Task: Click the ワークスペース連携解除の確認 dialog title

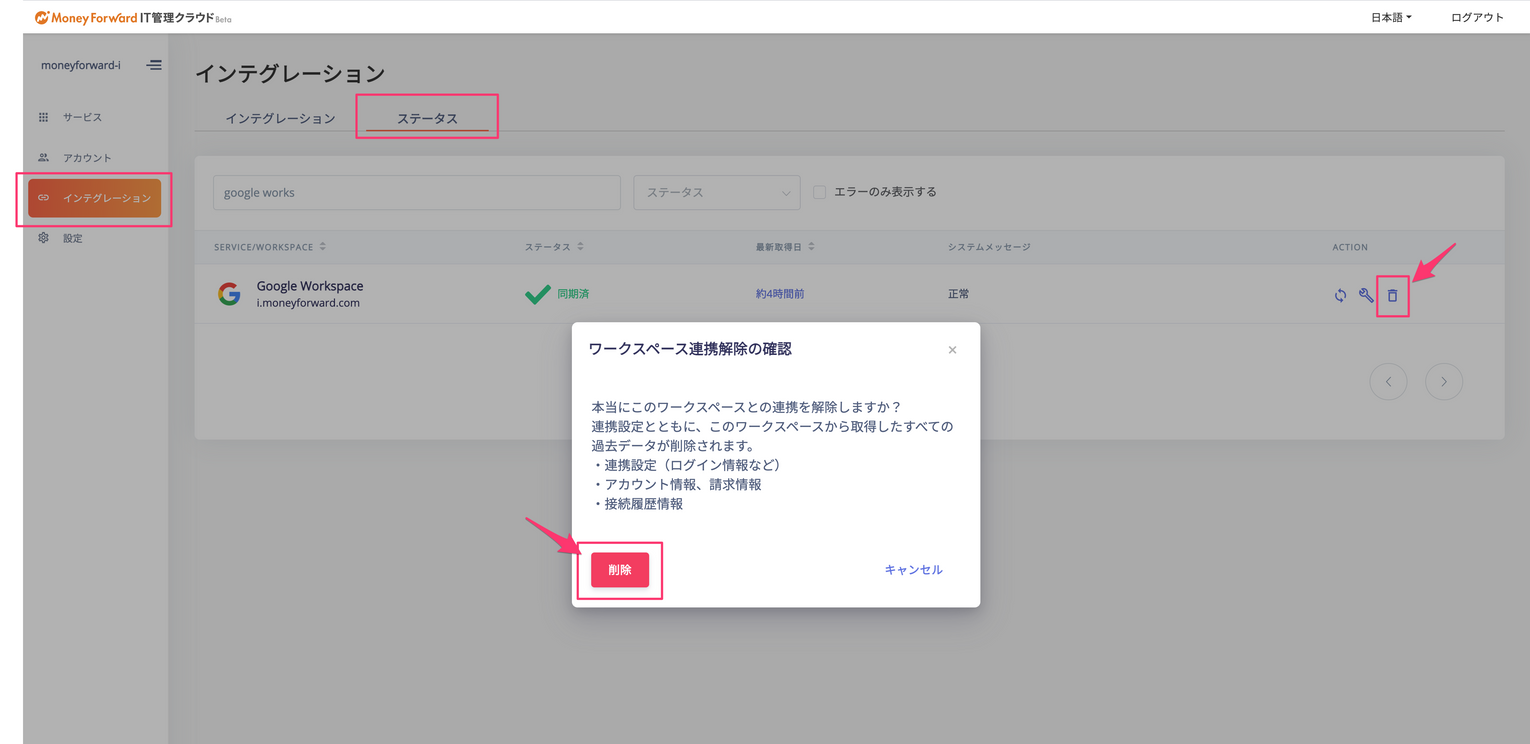Action: pyautogui.click(x=690, y=349)
